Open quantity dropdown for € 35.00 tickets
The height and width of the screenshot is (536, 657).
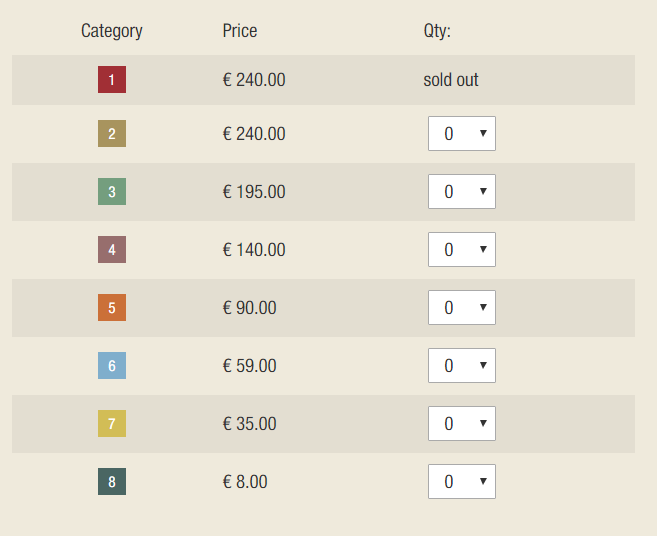coord(462,423)
